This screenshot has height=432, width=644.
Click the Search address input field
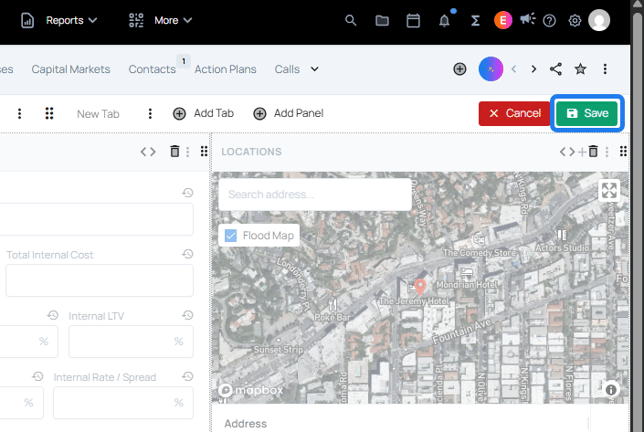pyautogui.click(x=314, y=194)
